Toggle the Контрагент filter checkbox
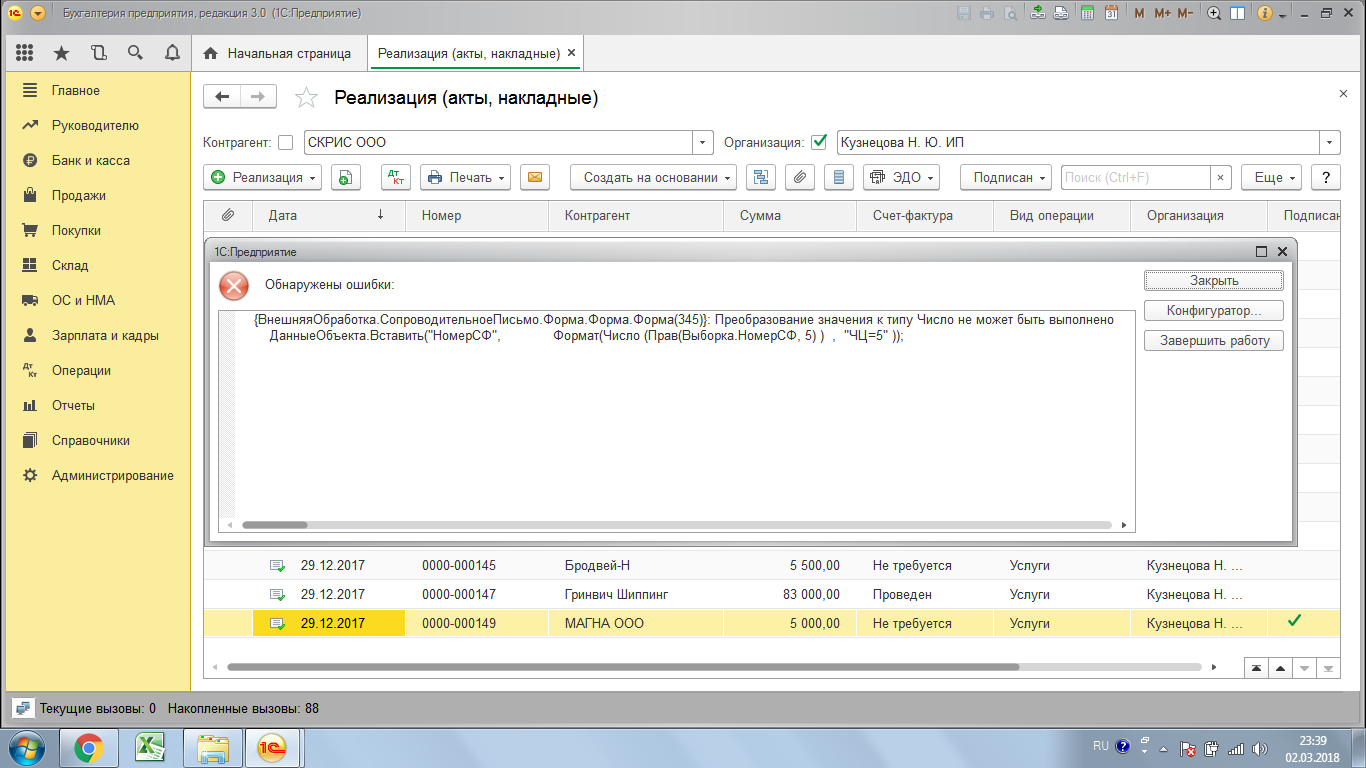 coord(286,142)
